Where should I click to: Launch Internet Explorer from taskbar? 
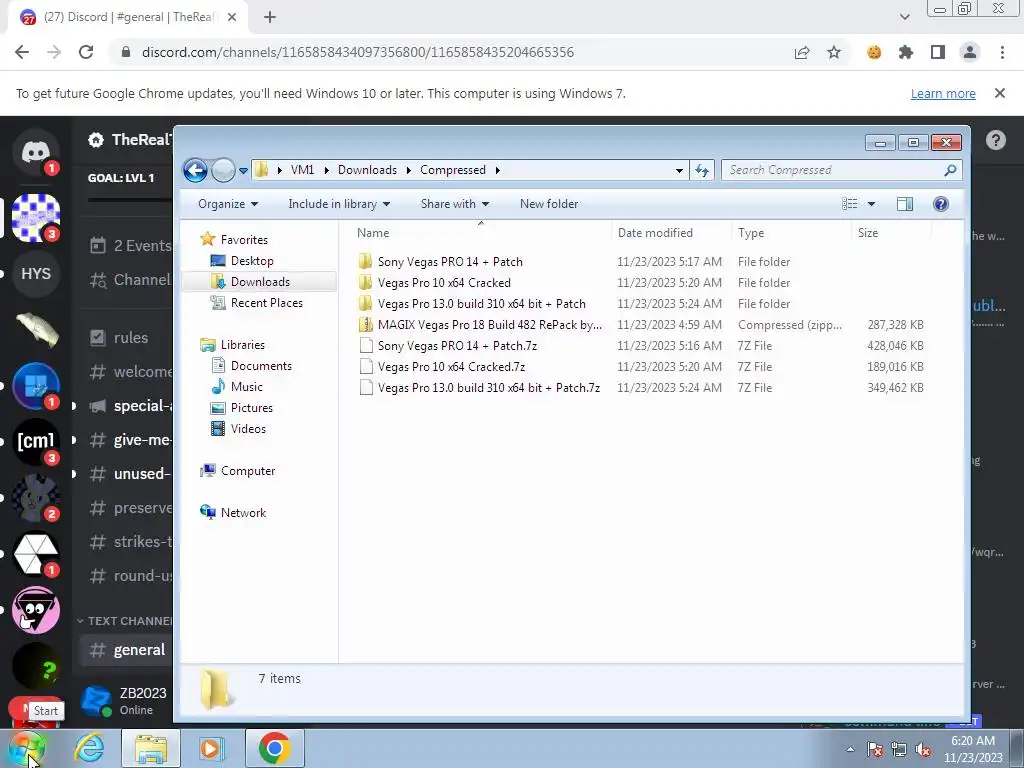pyautogui.click(x=89, y=748)
